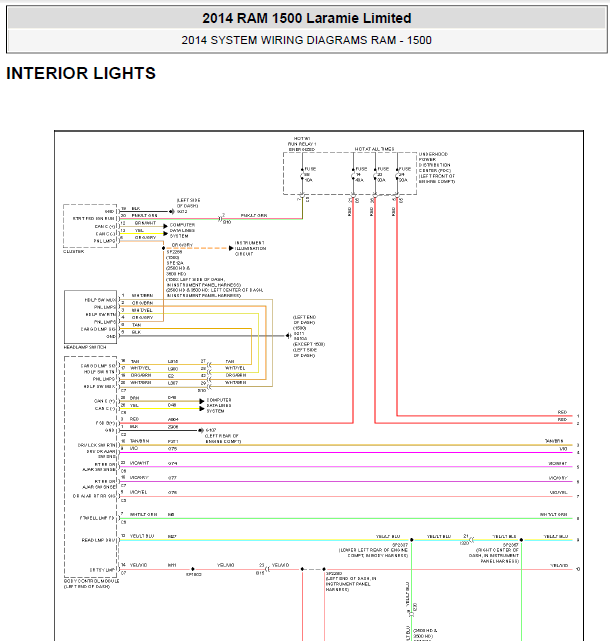
Task: Click the "TAN/BRN" label at the diagram's right edge
Action: (554, 441)
